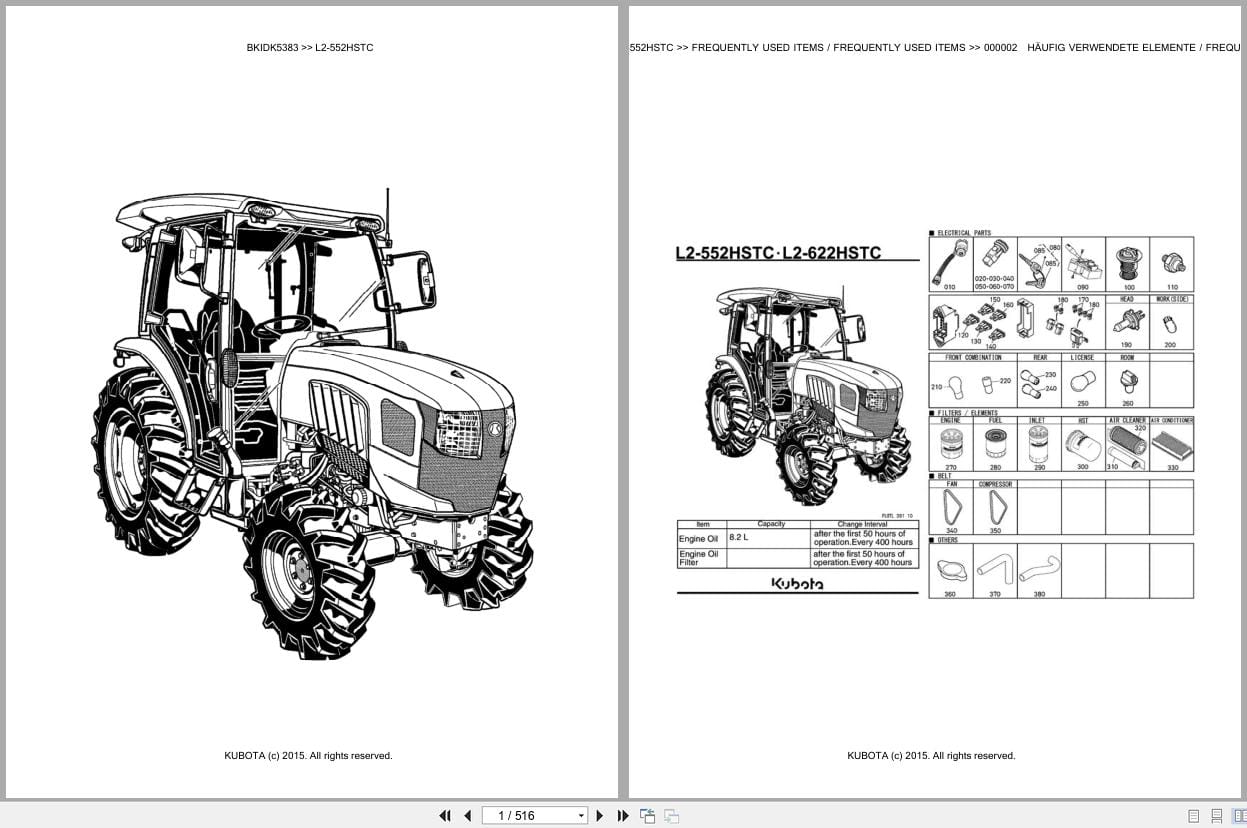The height and width of the screenshot is (828, 1247).
Task: Select part 090 in electrical parts
Action: tap(1082, 264)
